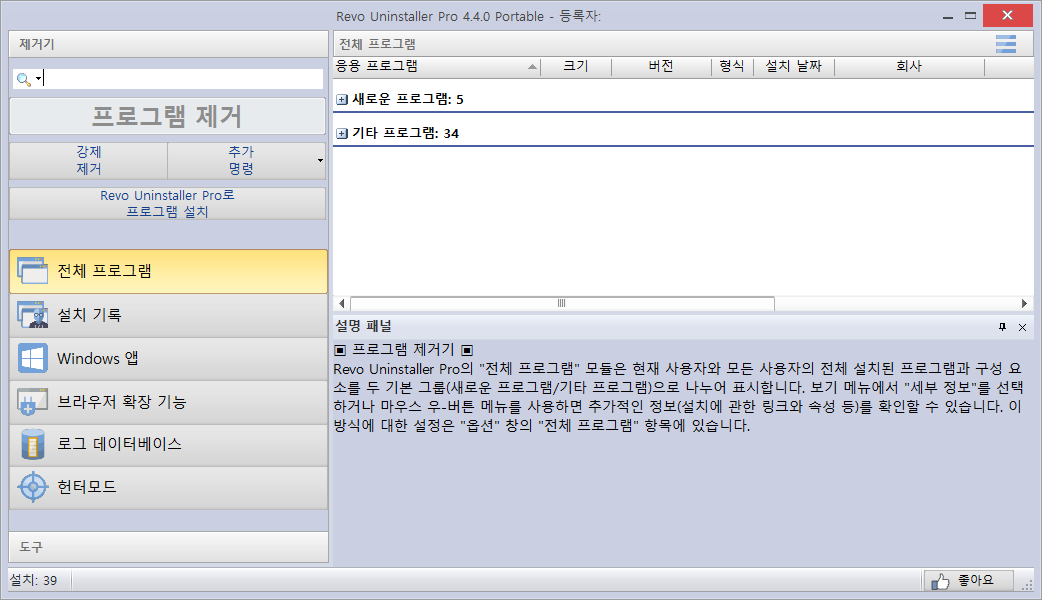The height and width of the screenshot is (600, 1042).
Task: Click the horizontal scrollbar right arrow
Action: click(1024, 304)
